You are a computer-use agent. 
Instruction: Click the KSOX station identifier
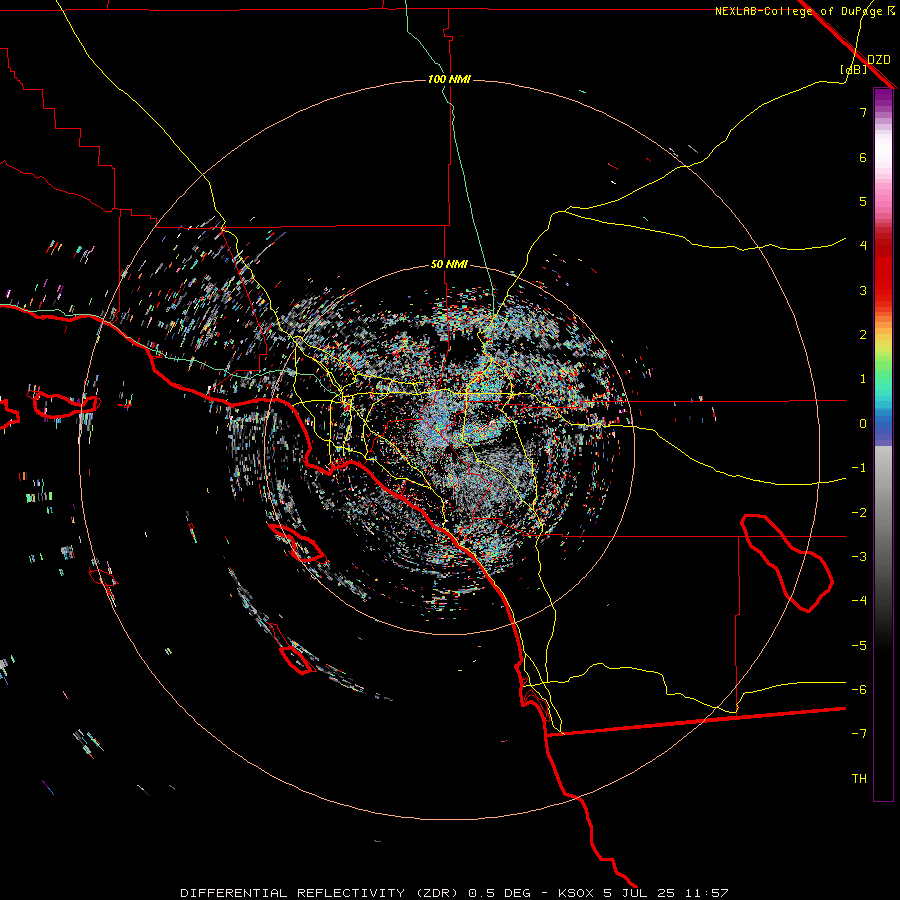coord(576,893)
